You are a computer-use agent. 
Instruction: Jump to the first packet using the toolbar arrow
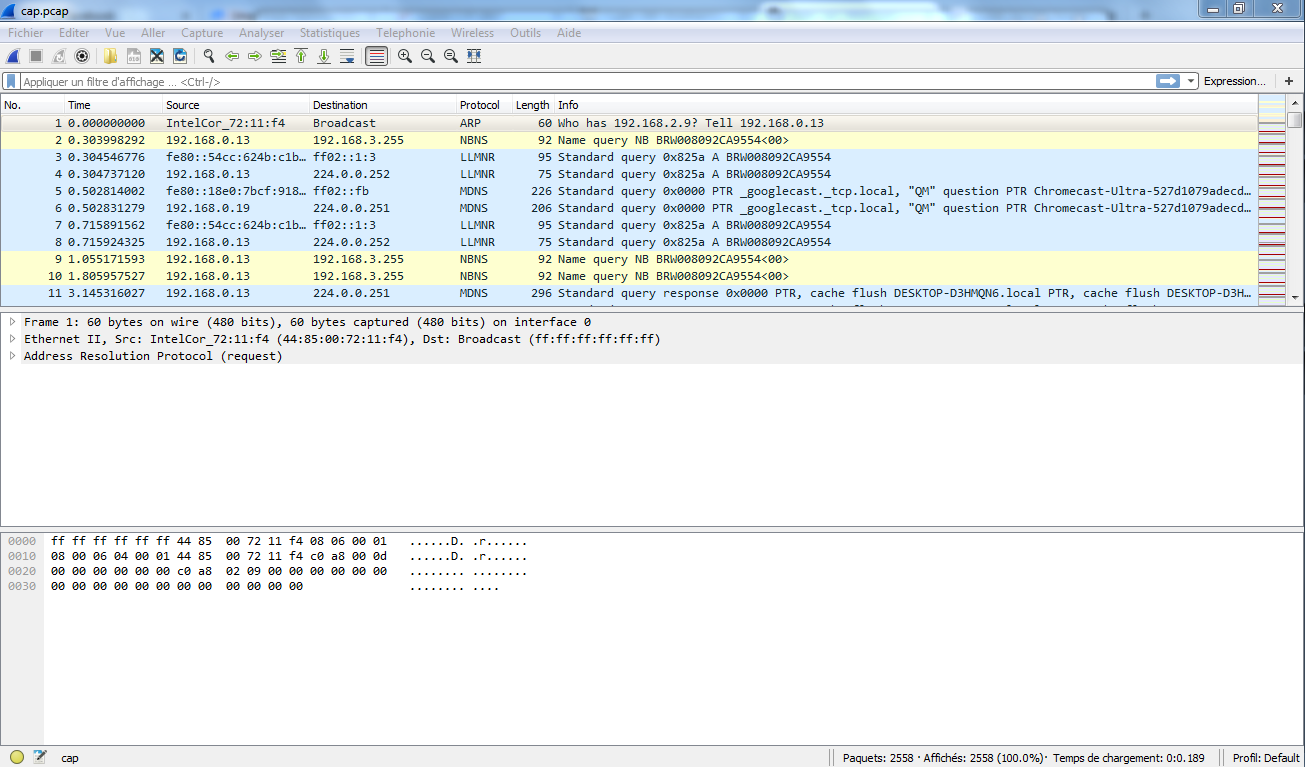click(301, 56)
